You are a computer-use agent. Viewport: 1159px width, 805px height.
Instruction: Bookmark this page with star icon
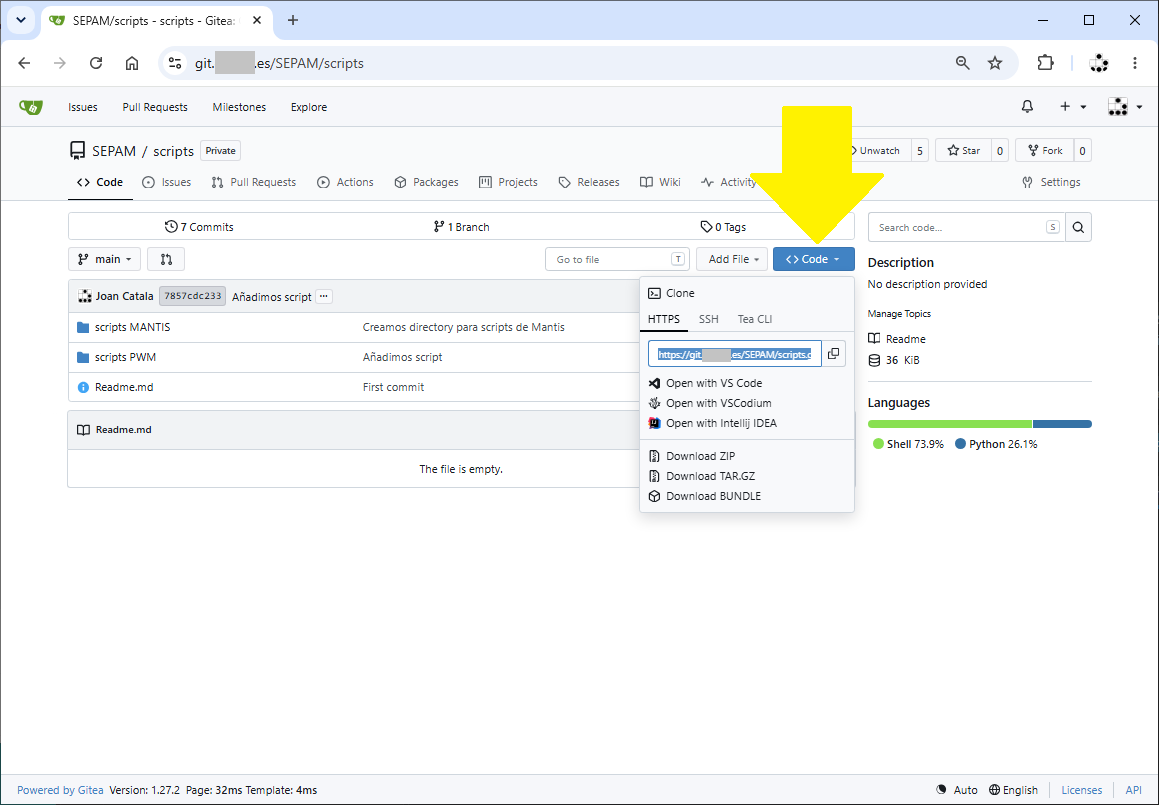click(995, 64)
